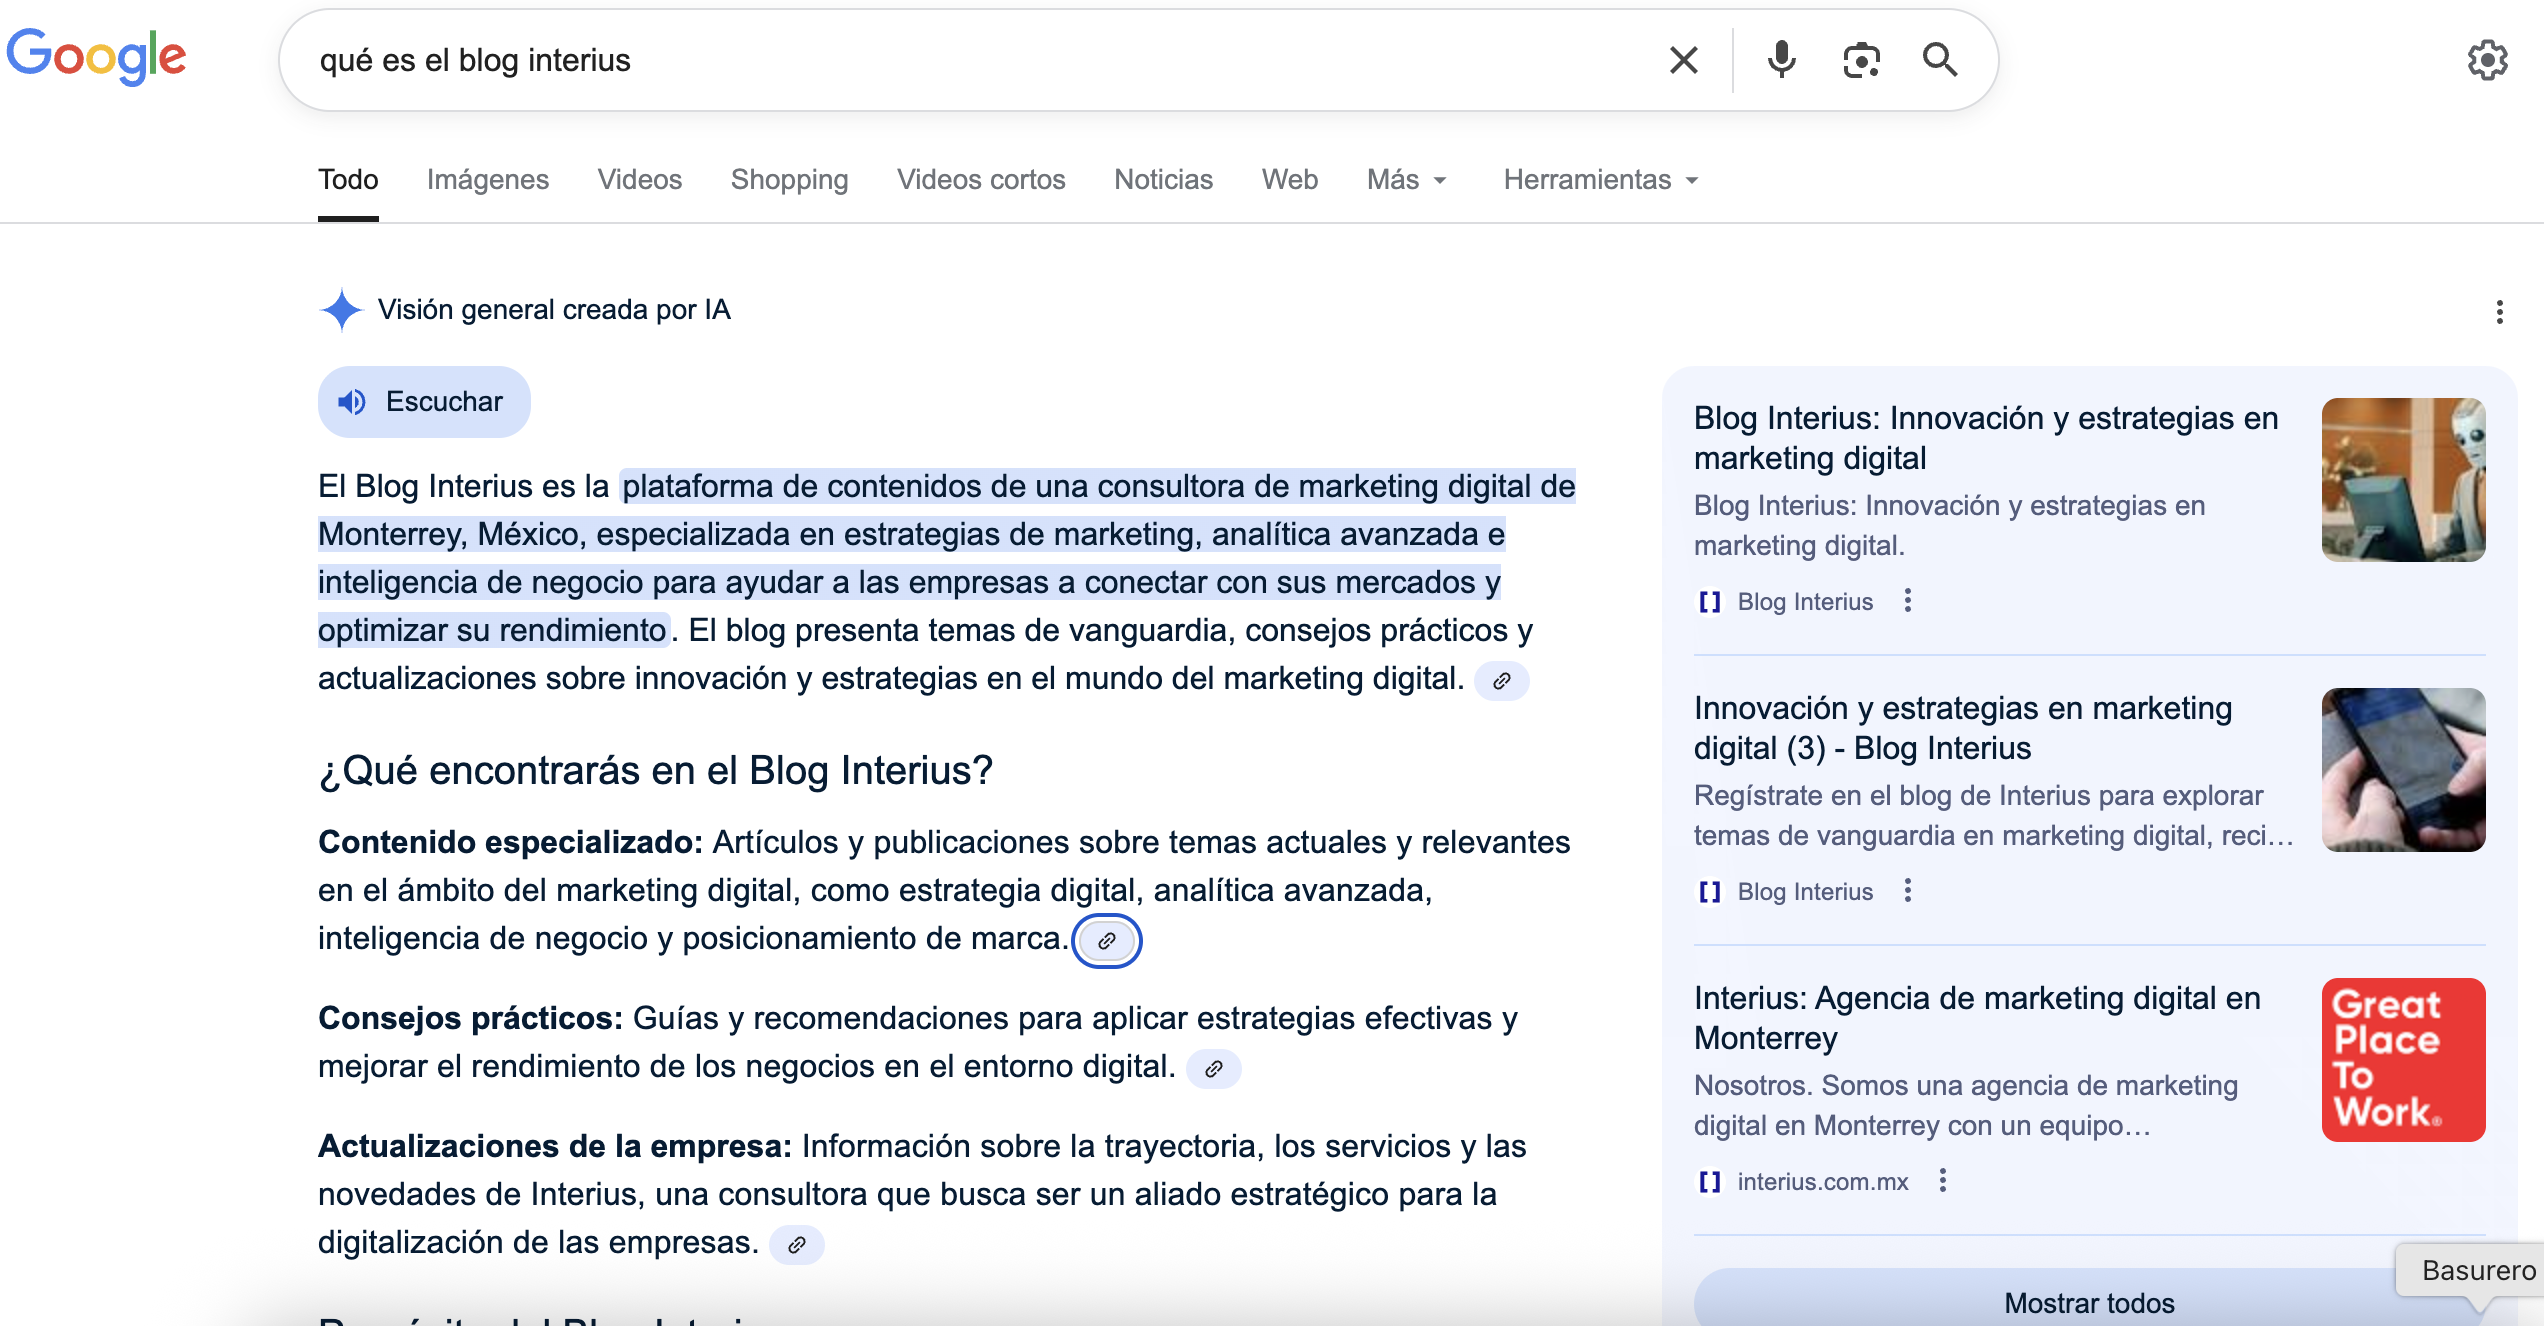
Task: Start voice search with the microphone icon
Action: (x=1781, y=60)
